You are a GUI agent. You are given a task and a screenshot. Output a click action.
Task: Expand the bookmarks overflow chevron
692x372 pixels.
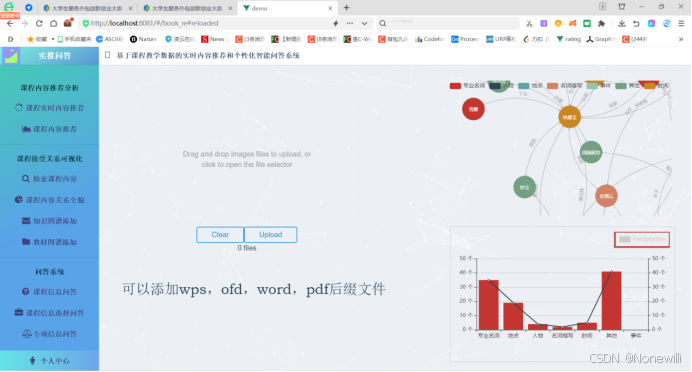681,39
